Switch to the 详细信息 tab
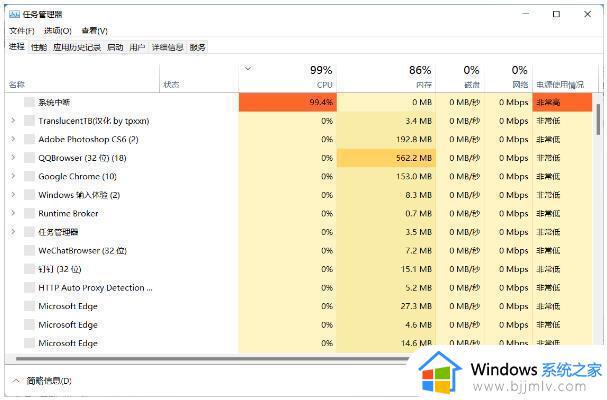Viewport: 607px width, 400px height. point(168,47)
